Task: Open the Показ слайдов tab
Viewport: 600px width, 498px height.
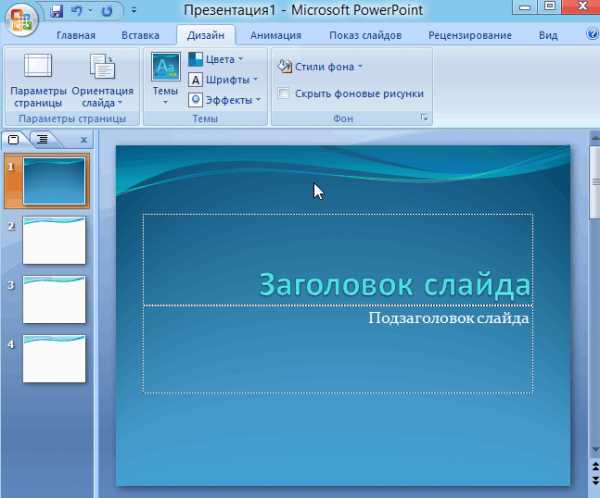Action: tap(365, 35)
